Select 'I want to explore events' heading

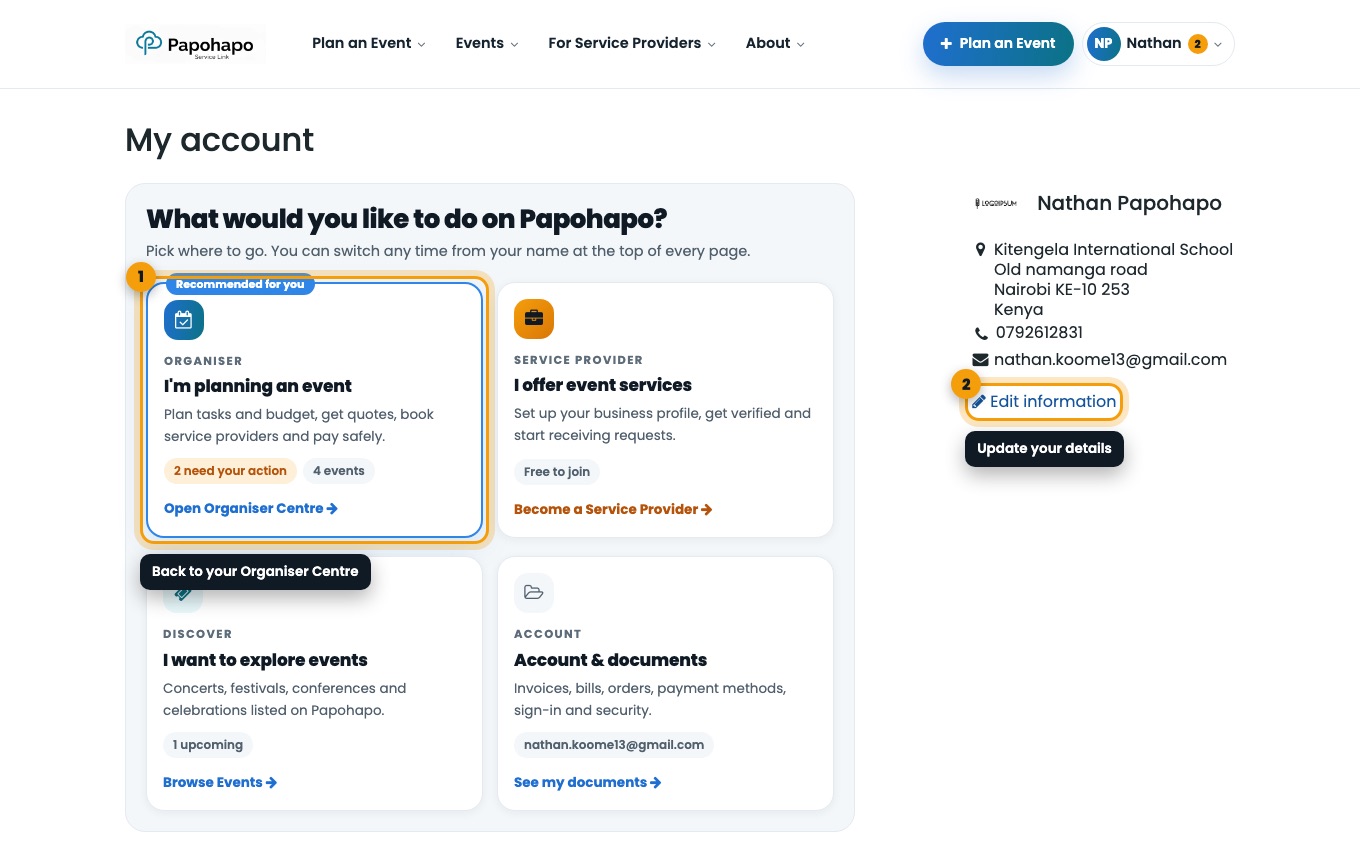(x=265, y=660)
